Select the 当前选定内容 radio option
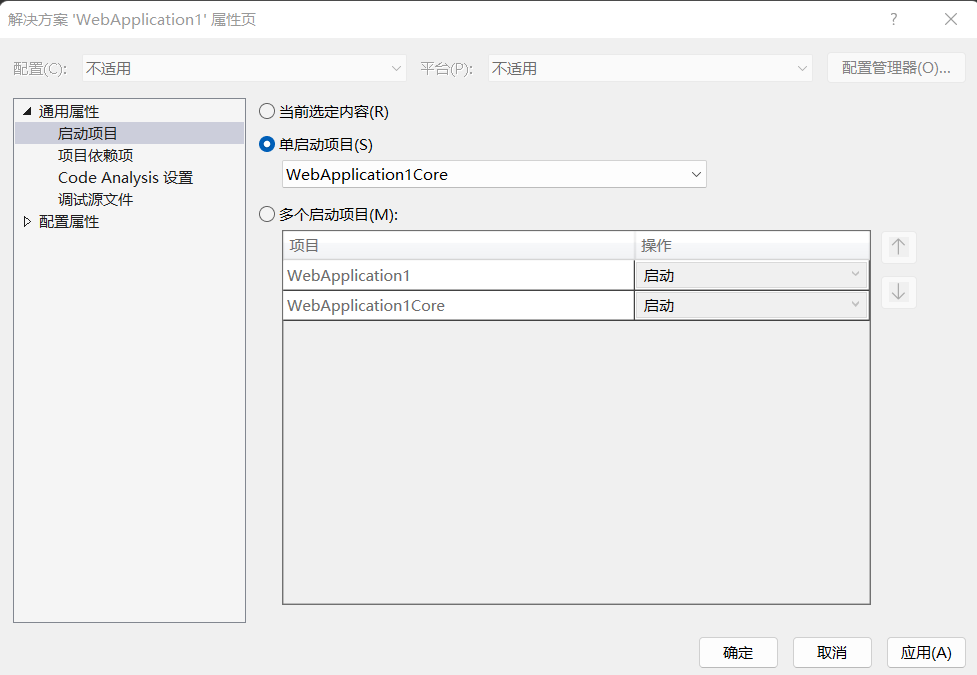Viewport: 977px width, 675px height. (267, 111)
